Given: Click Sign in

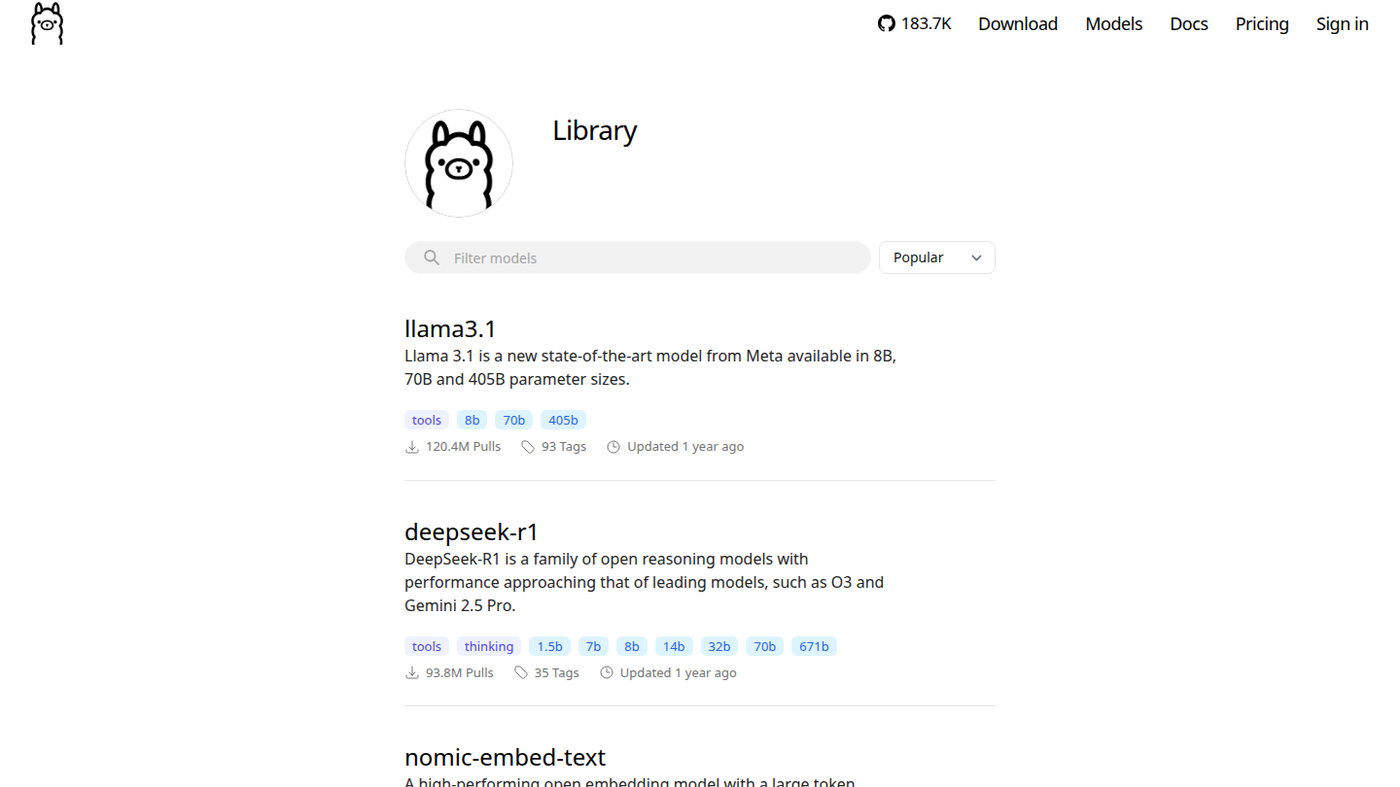Looking at the screenshot, I should point(1342,24).
